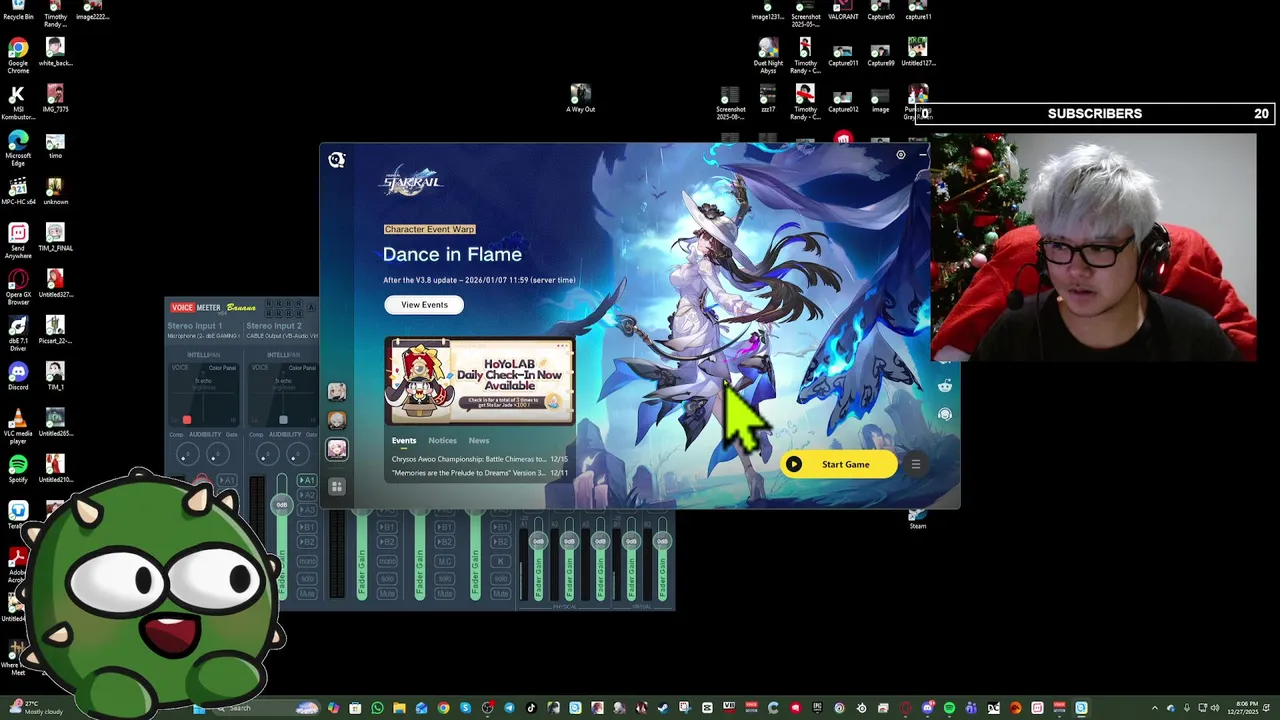
Task: Open the support headset icon in launcher
Action: (945, 414)
